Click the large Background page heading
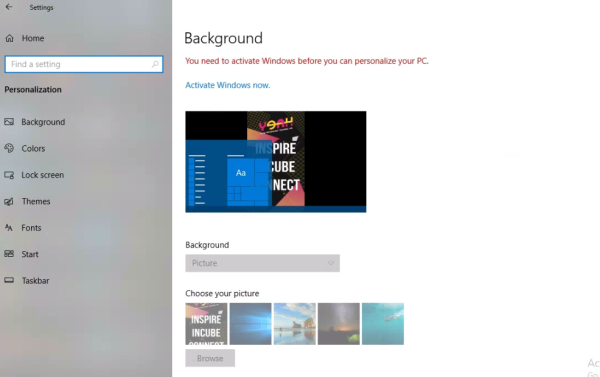Viewport: 600px width, 377px height. [223, 38]
